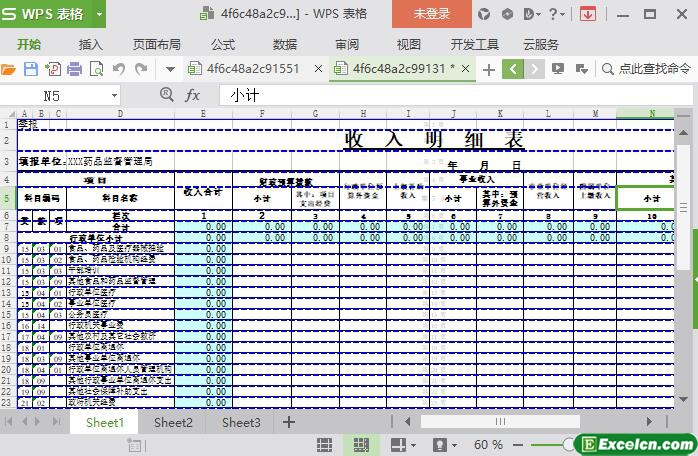Click the command search box

pyautogui.click(x=646, y=69)
